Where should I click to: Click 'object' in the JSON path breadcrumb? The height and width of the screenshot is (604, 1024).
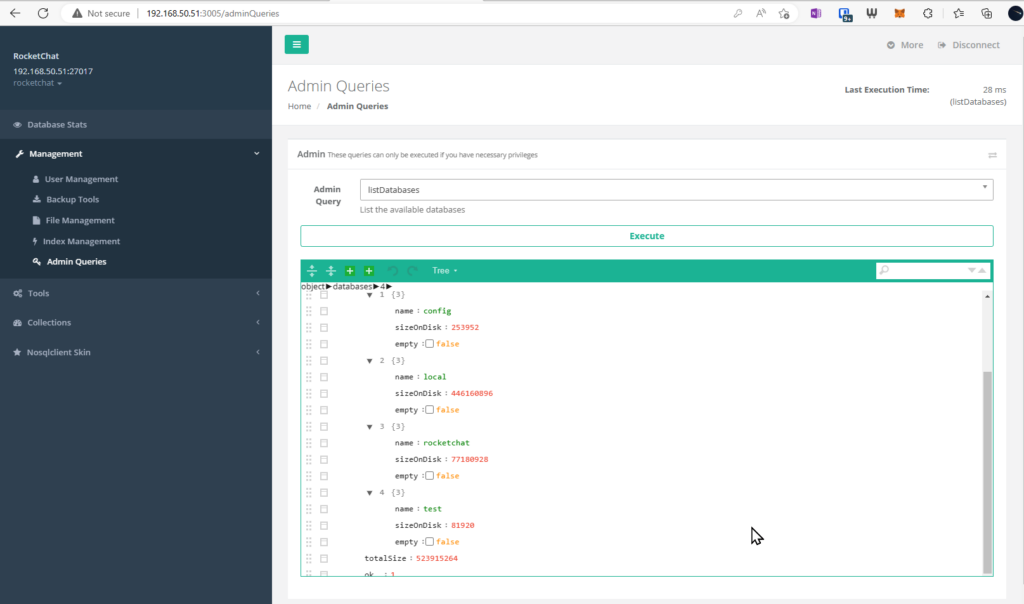coord(313,286)
